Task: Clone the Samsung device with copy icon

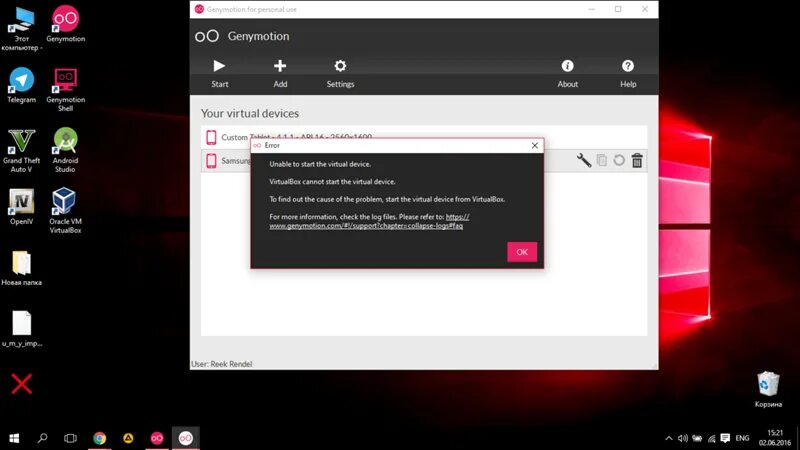Action: point(602,161)
